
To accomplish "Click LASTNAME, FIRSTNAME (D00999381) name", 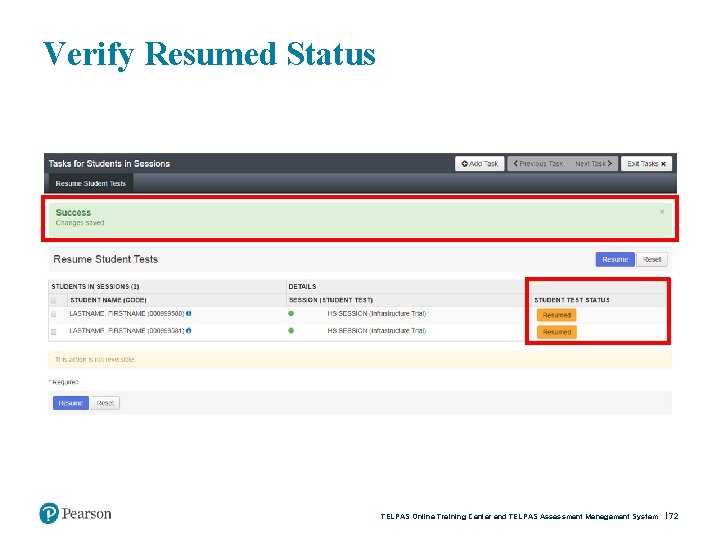I will (127, 331).
